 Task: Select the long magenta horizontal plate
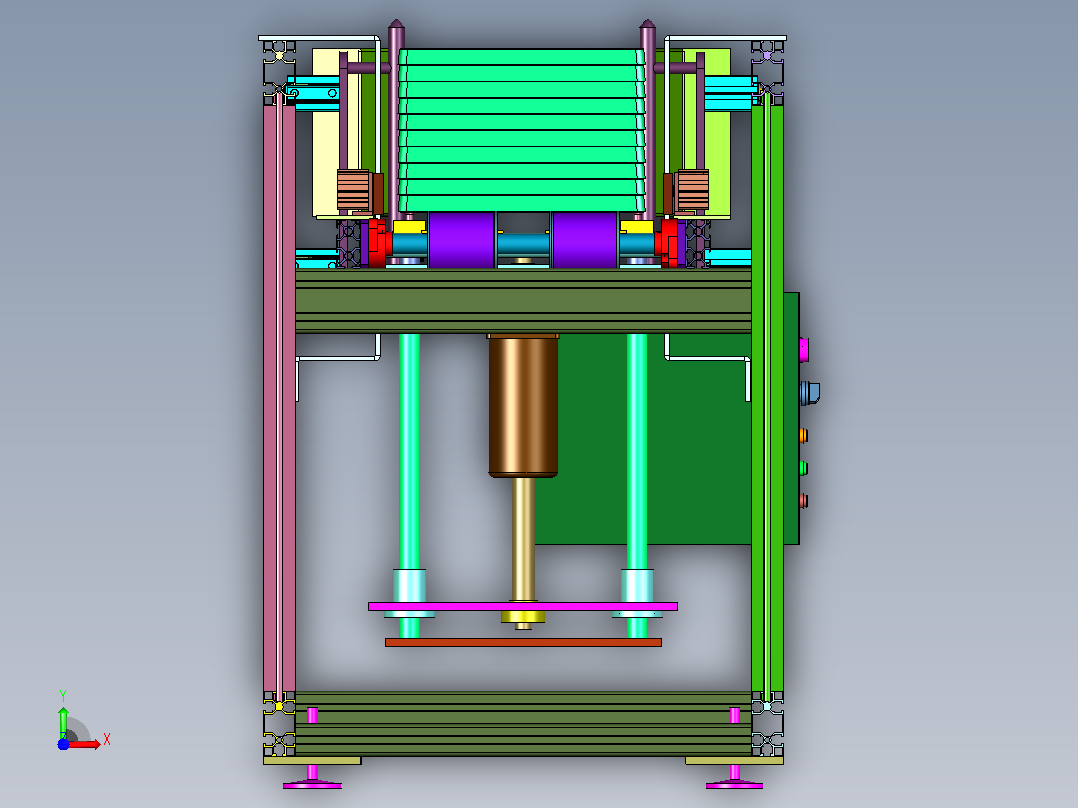point(522,607)
